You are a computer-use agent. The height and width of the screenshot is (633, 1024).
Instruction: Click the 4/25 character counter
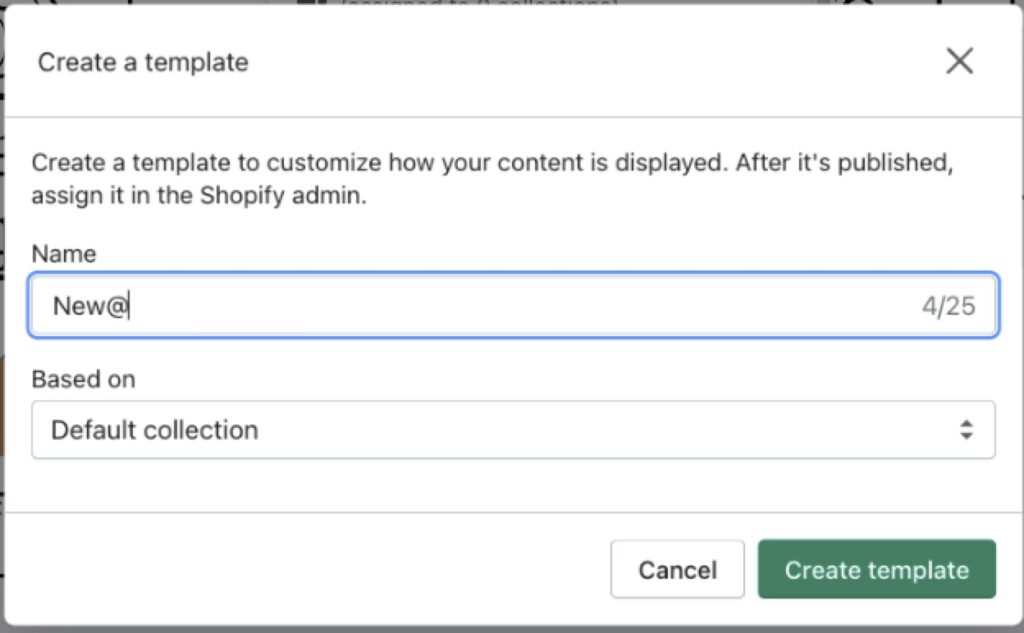(x=948, y=306)
